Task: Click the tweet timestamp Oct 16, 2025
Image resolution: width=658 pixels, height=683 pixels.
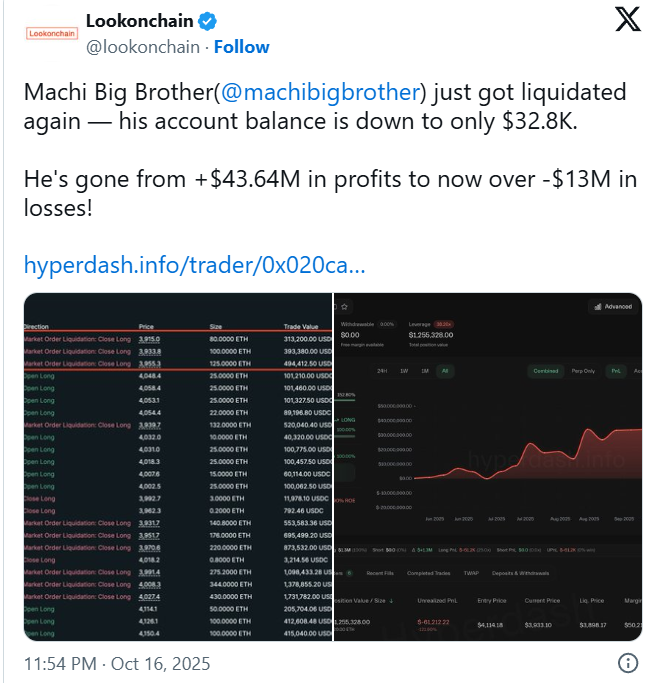Action: 87,662
